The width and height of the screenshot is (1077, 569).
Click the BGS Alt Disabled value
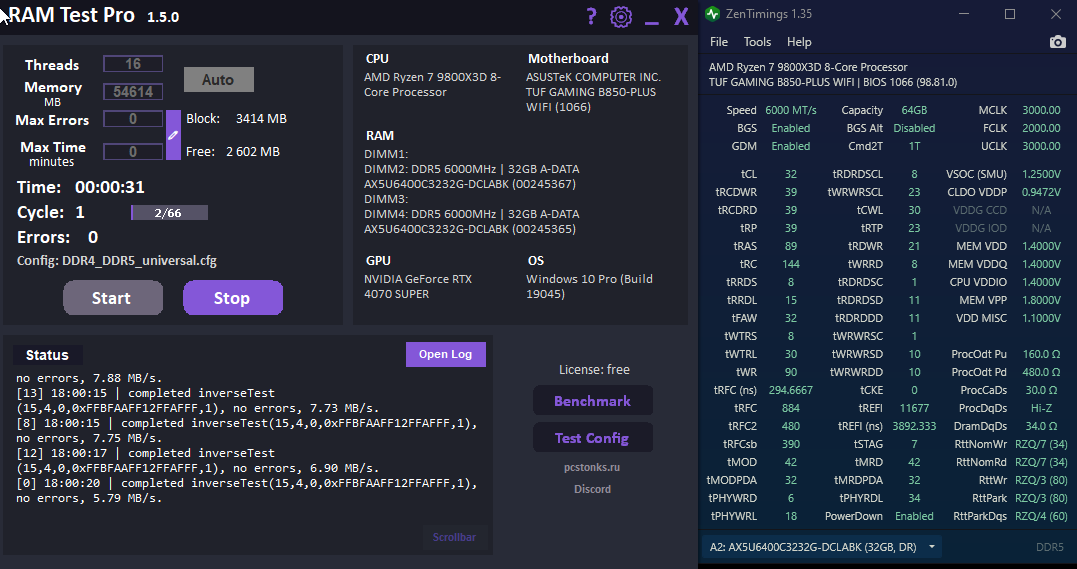(914, 128)
